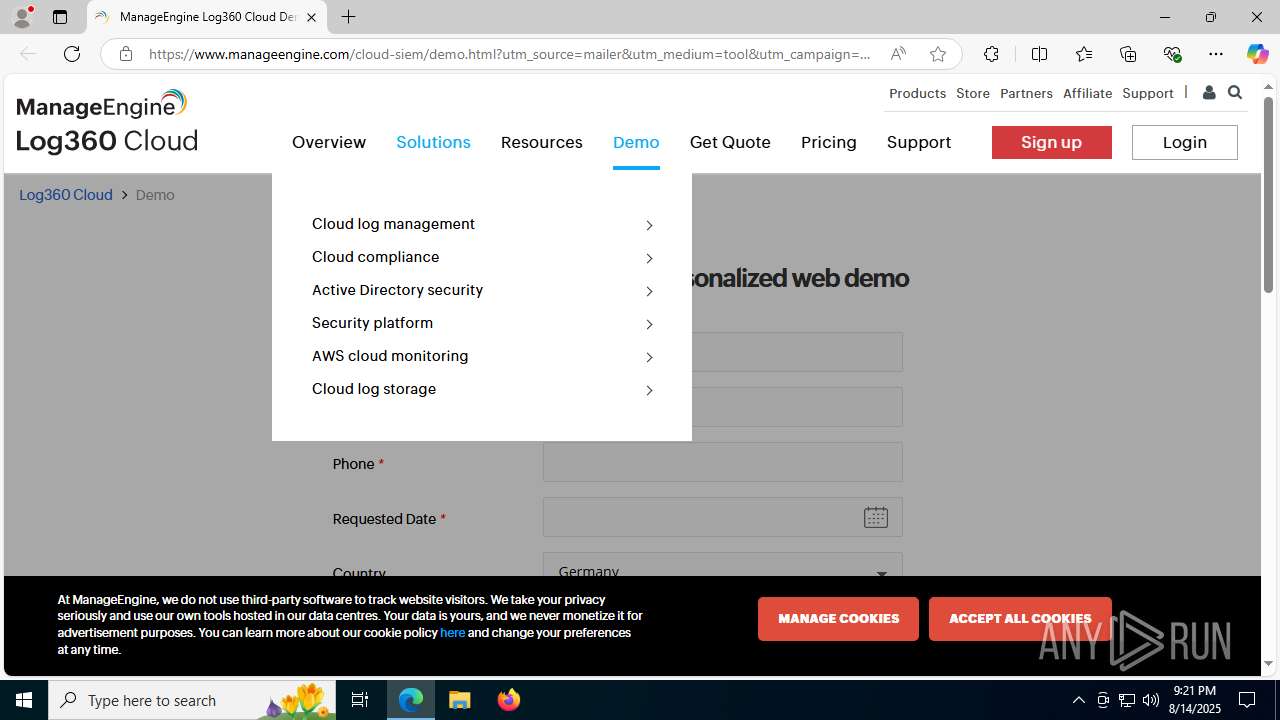Open the Store link in the top bar
The height and width of the screenshot is (720, 1280).
(972, 93)
